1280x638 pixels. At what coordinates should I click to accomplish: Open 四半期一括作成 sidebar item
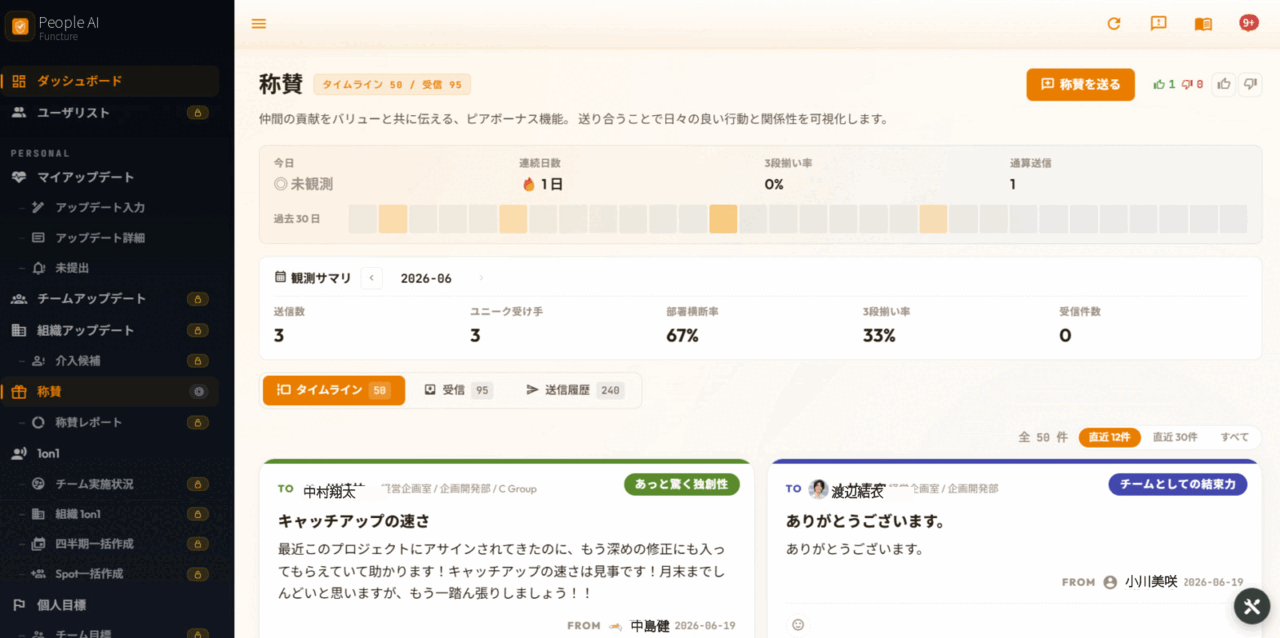110,544
